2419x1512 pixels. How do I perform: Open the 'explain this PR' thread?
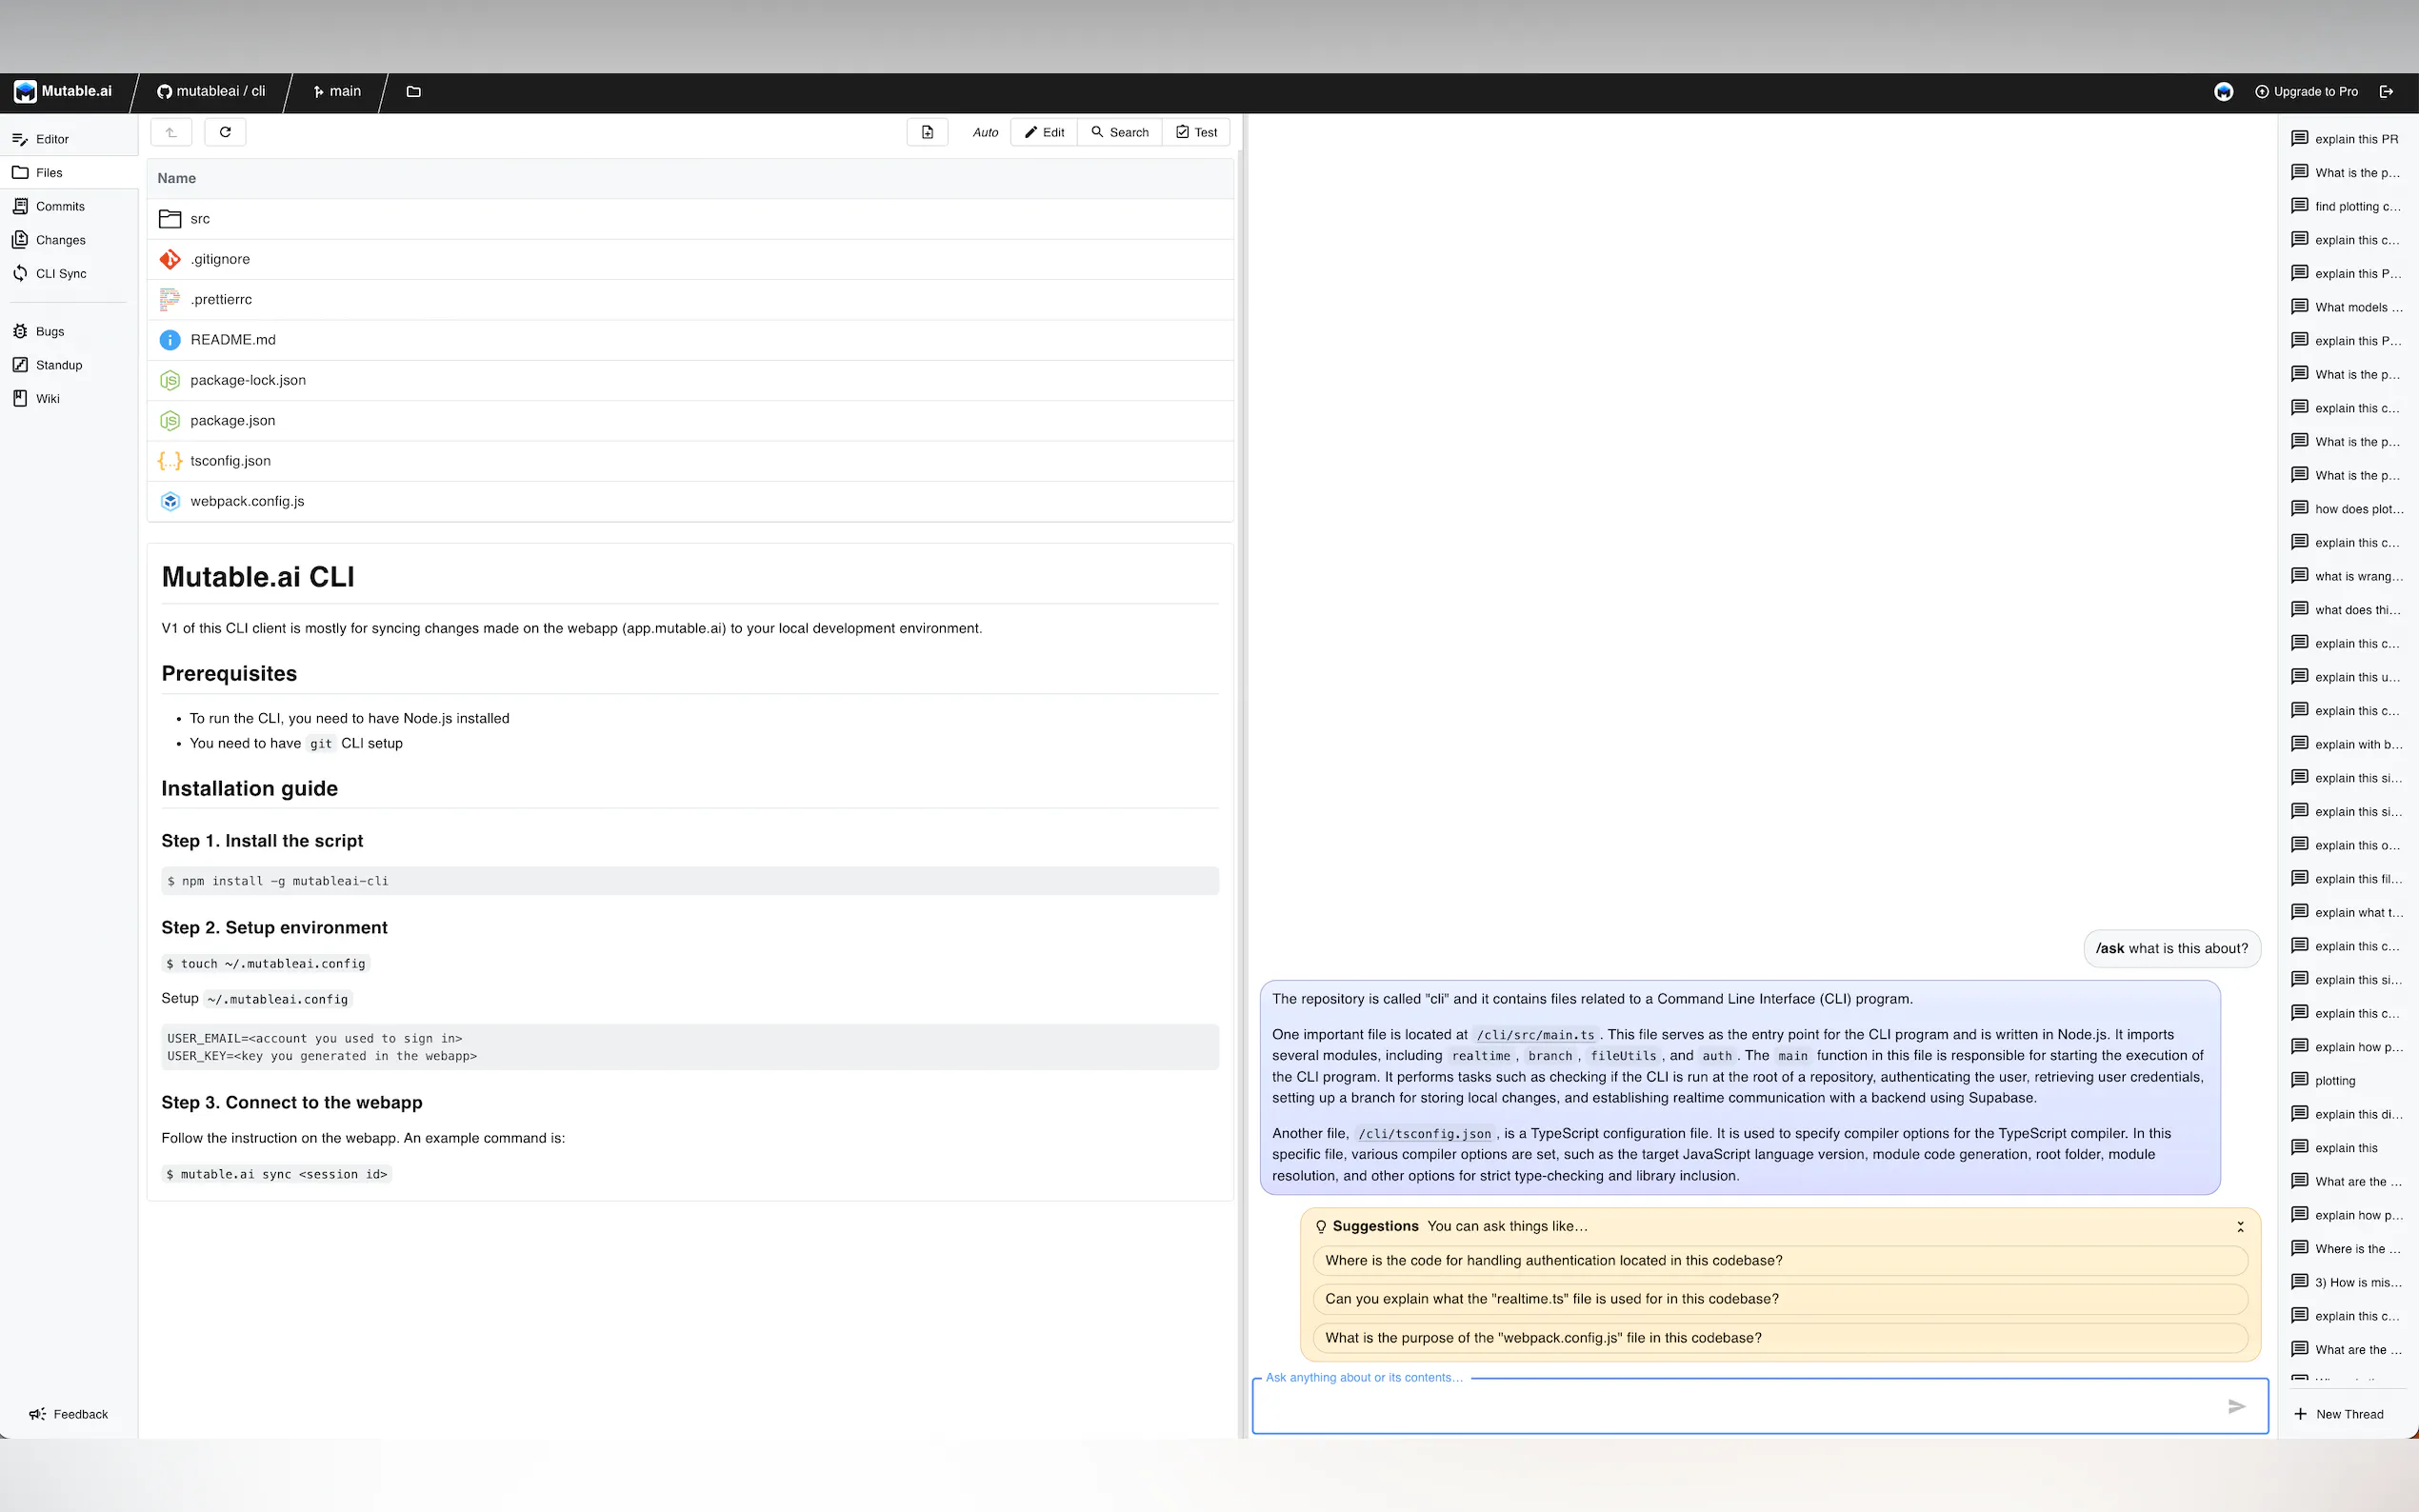pyautogui.click(x=2346, y=139)
